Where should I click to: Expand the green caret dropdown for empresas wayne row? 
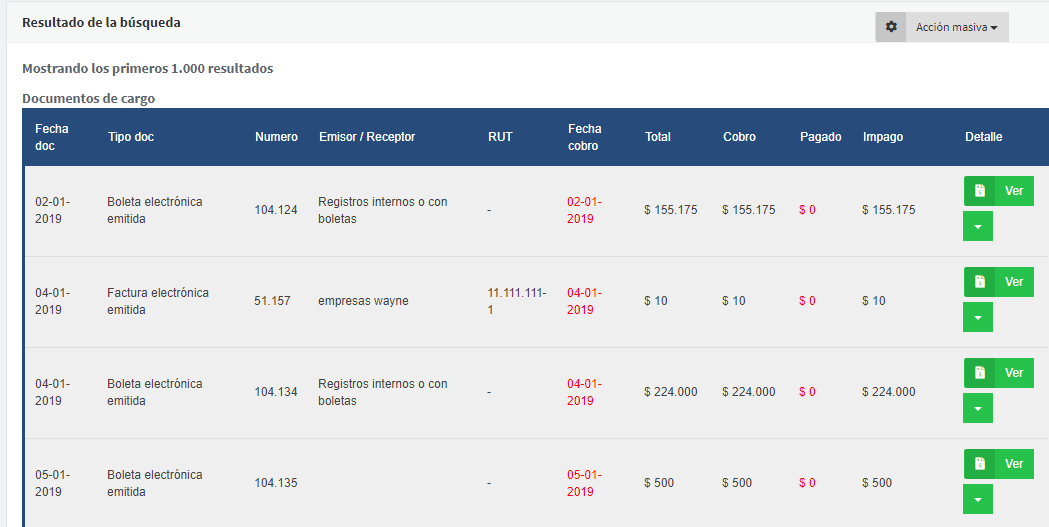(978, 318)
